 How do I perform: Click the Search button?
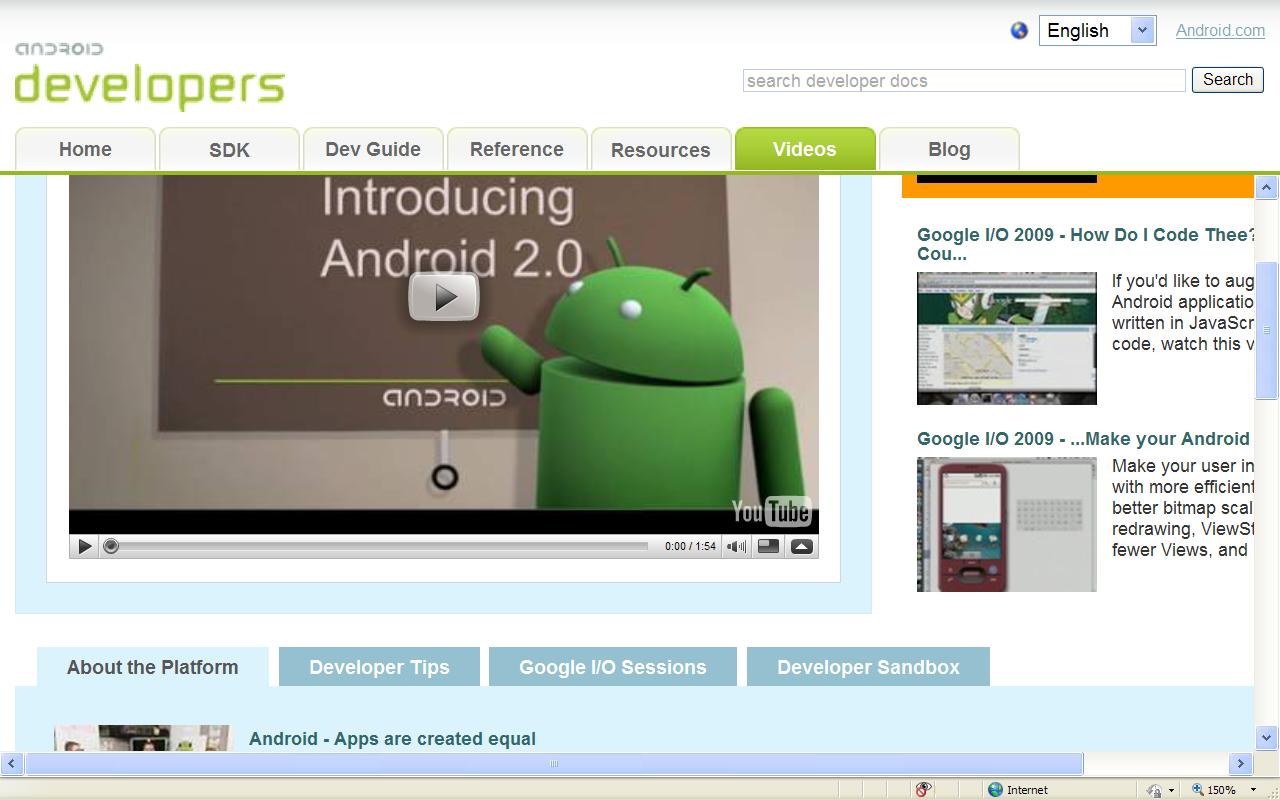1227,80
